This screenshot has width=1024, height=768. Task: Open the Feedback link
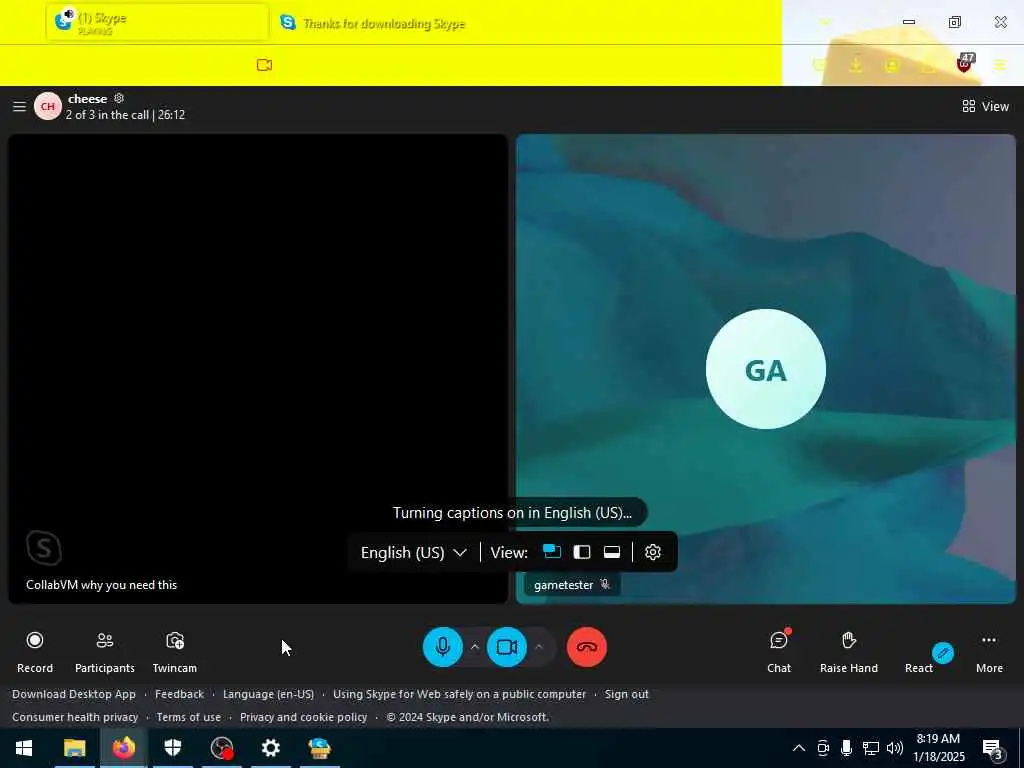tap(180, 694)
